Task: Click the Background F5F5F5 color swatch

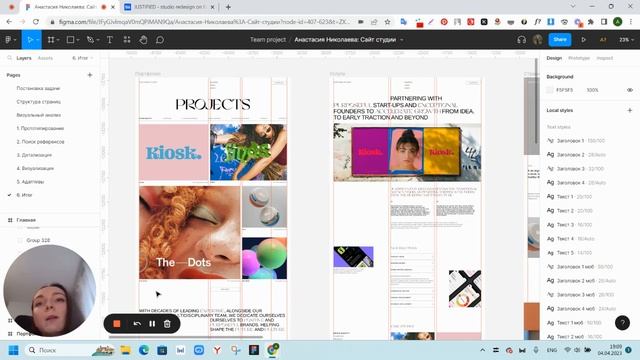Action: [x=550, y=90]
